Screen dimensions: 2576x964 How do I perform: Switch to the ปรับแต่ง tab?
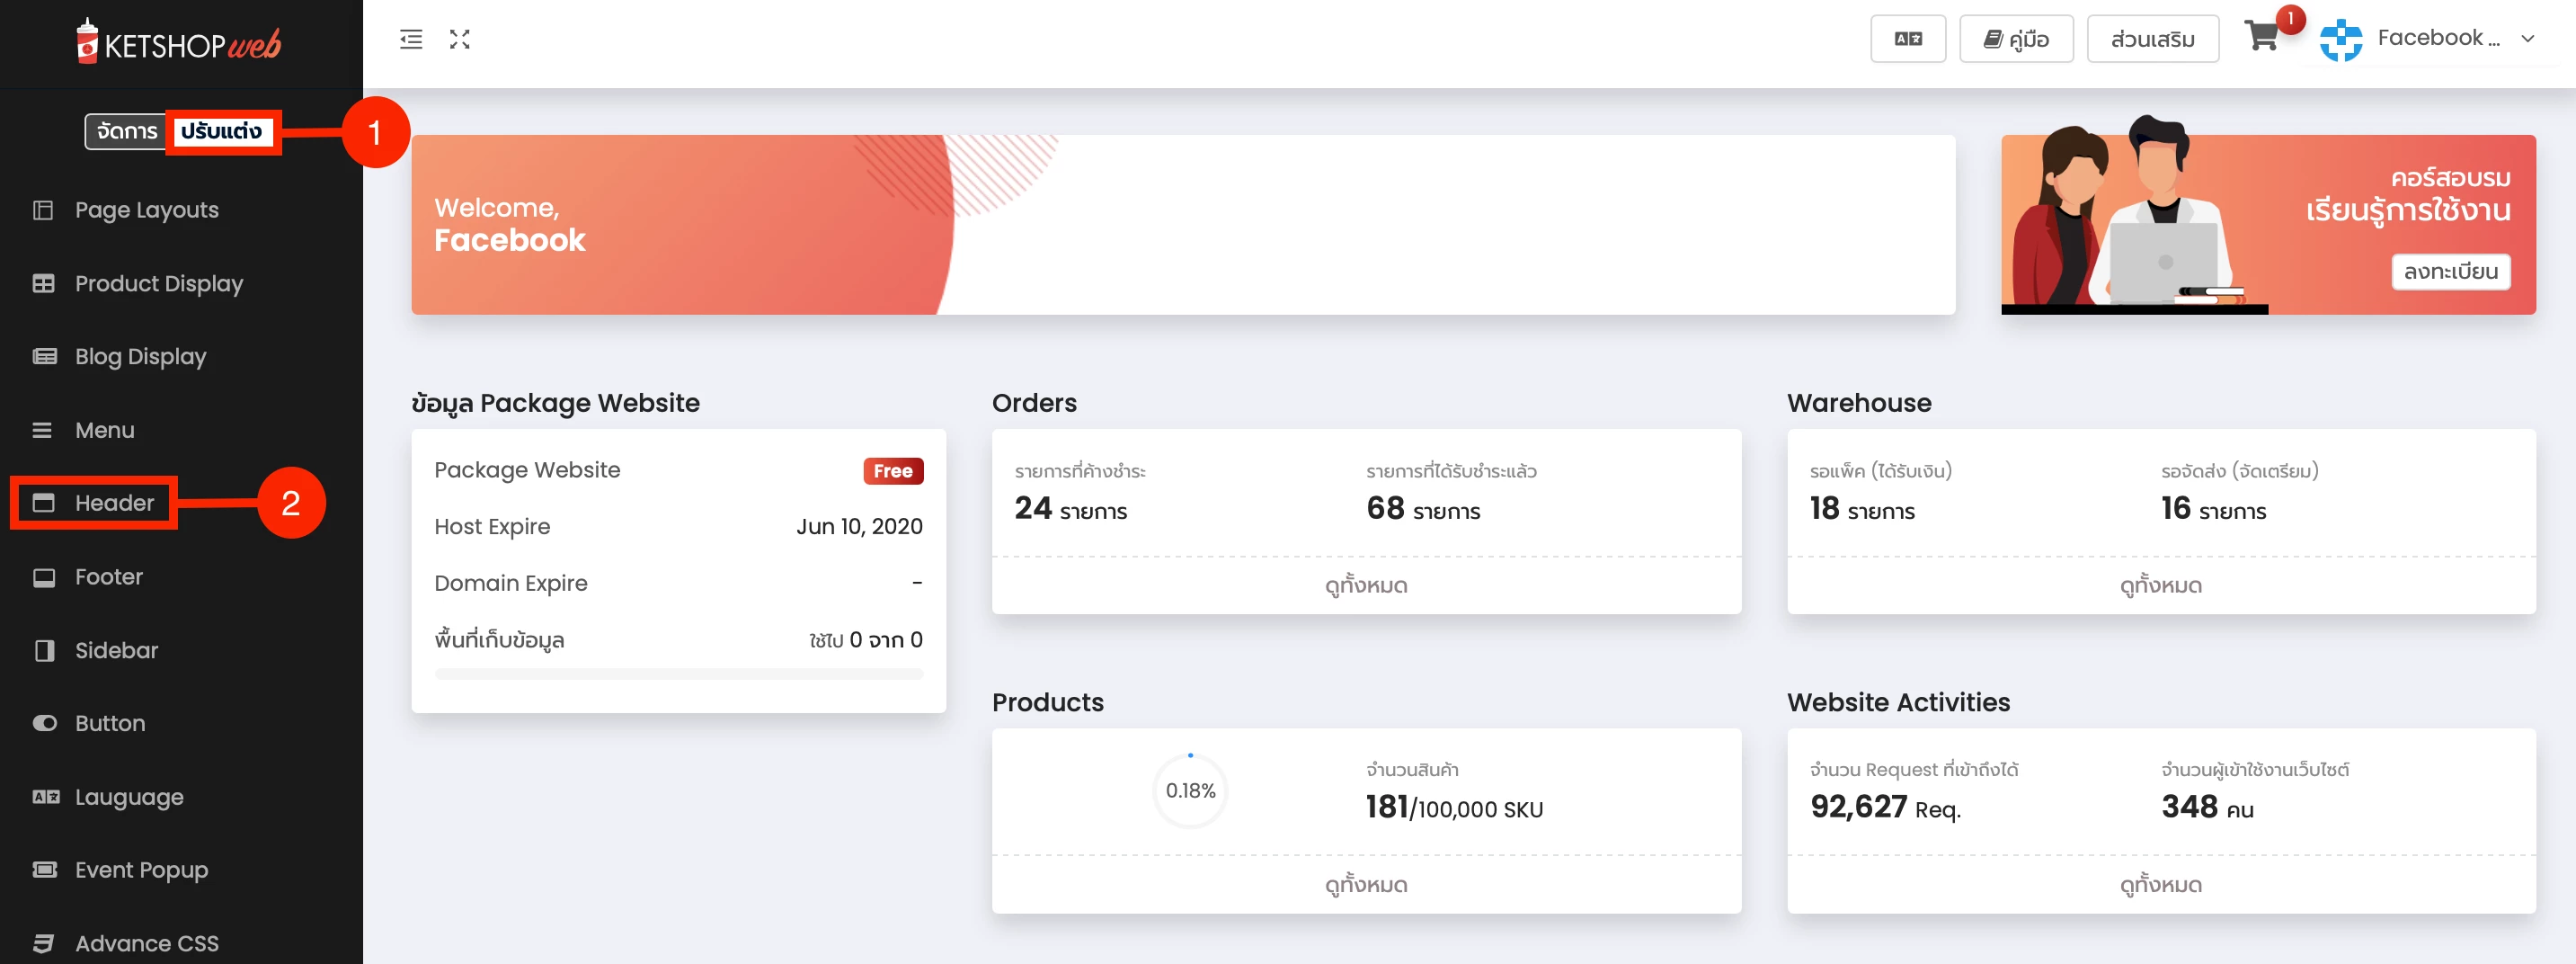pyautogui.click(x=221, y=131)
